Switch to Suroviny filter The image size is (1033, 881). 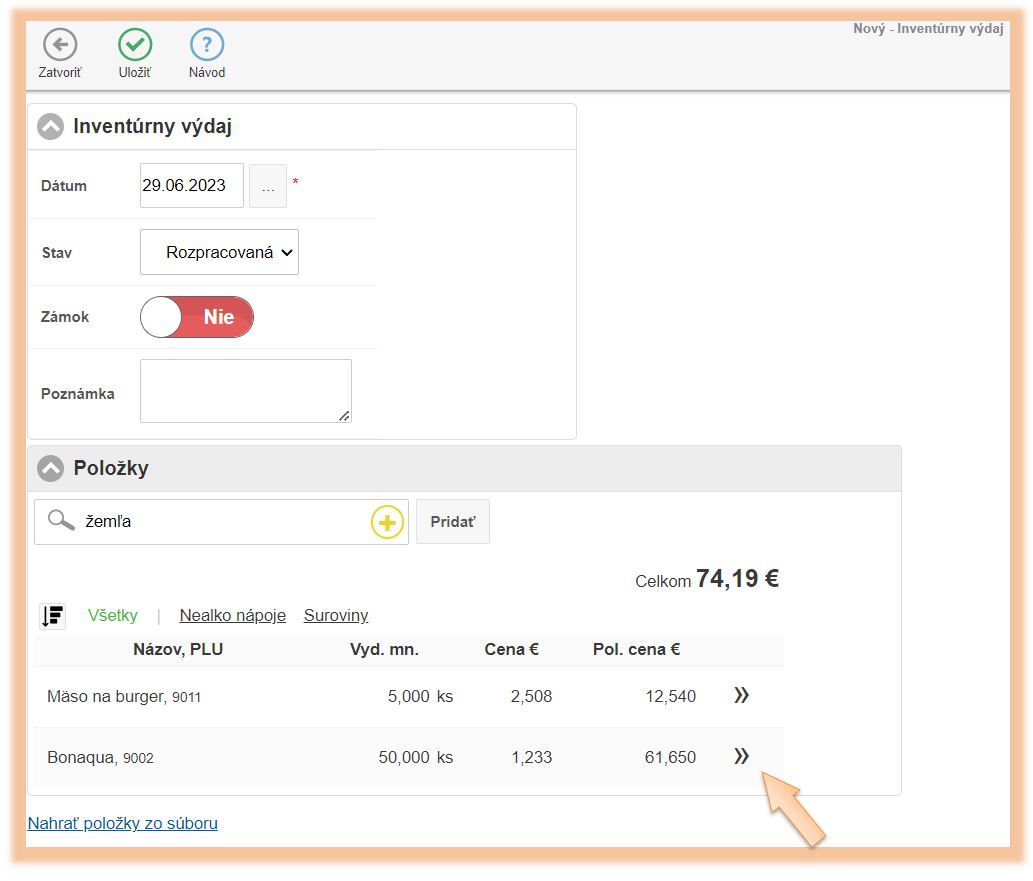(336, 616)
